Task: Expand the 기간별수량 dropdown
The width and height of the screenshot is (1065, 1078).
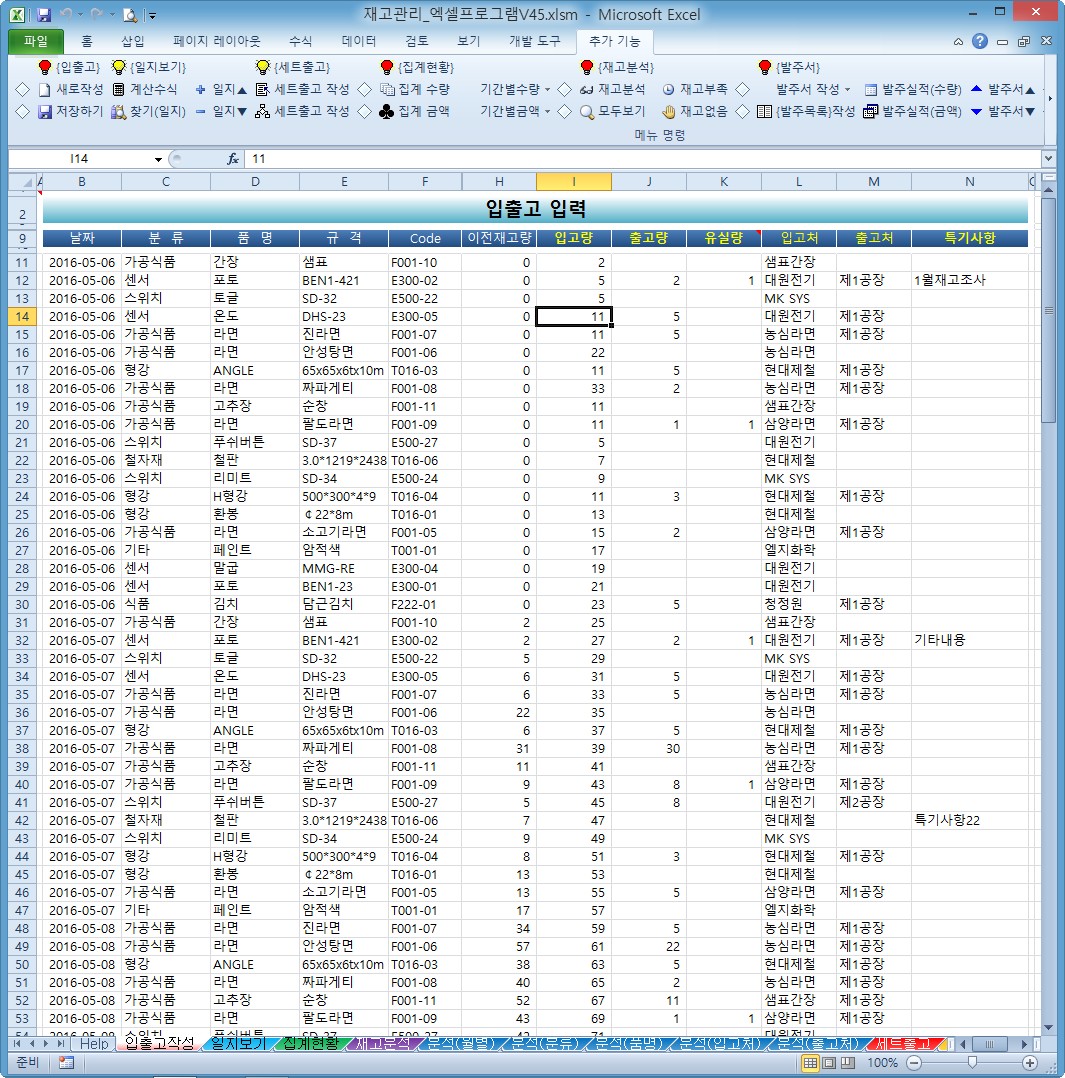Action: (547, 89)
